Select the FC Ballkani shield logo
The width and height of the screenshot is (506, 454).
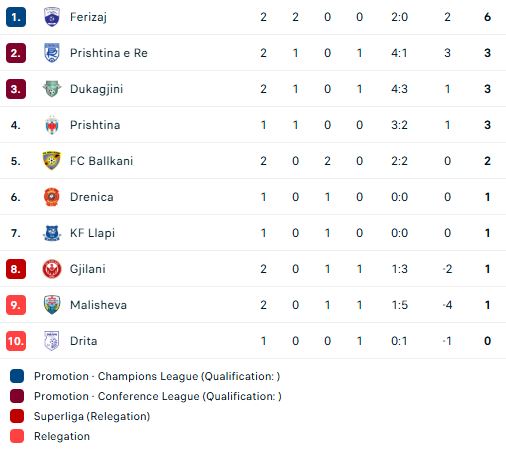[x=52, y=161]
